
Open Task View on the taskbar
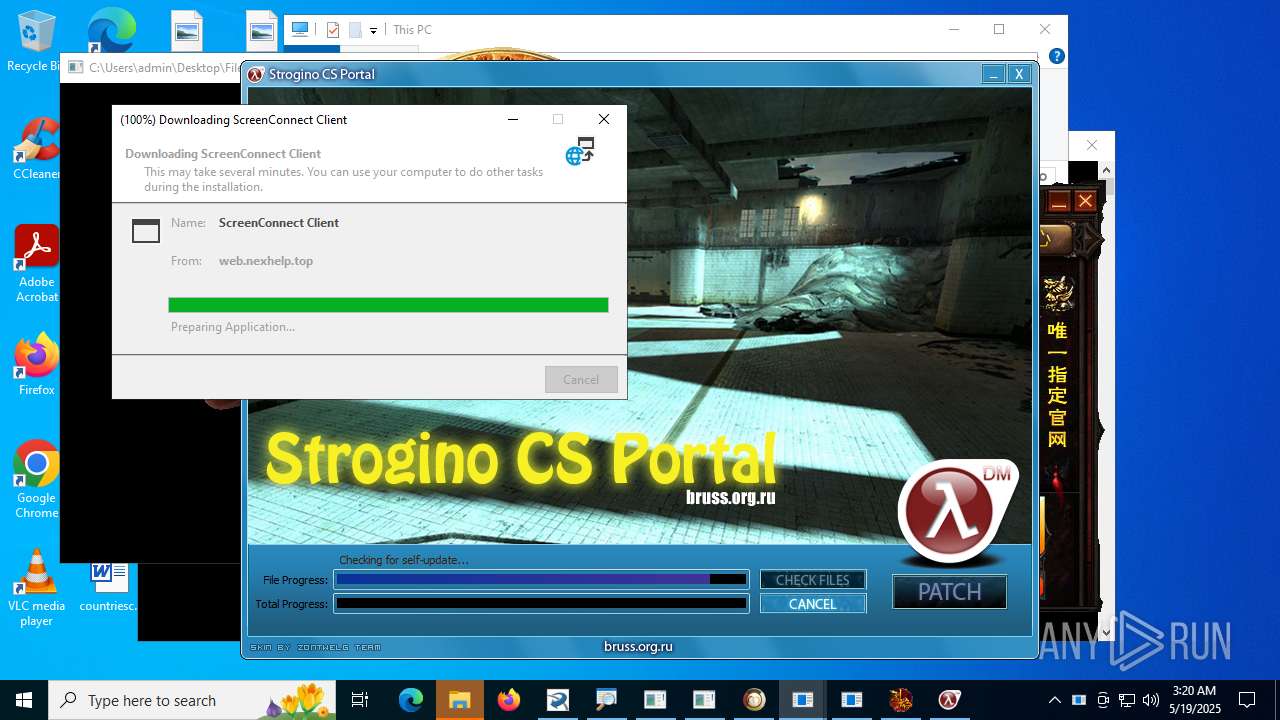[x=360, y=700]
